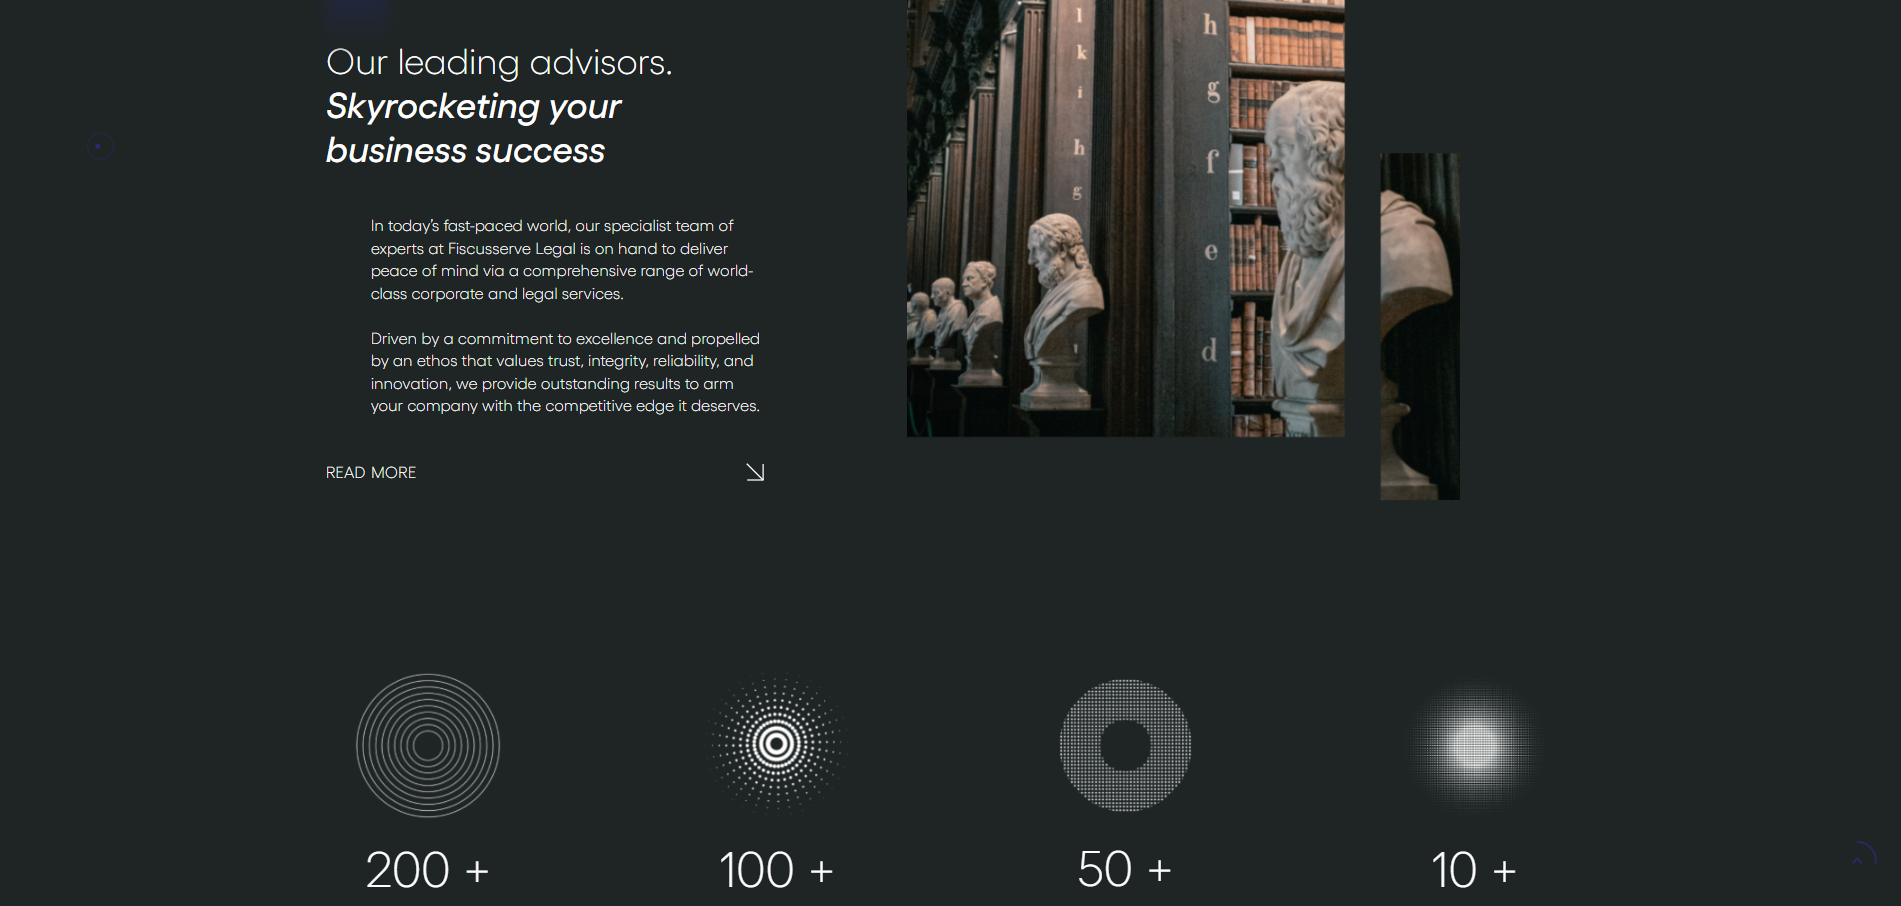The height and width of the screenshot is (906, 1901).
Task: Click the concentric rings icon above 200 +
Action: point(428,745)
